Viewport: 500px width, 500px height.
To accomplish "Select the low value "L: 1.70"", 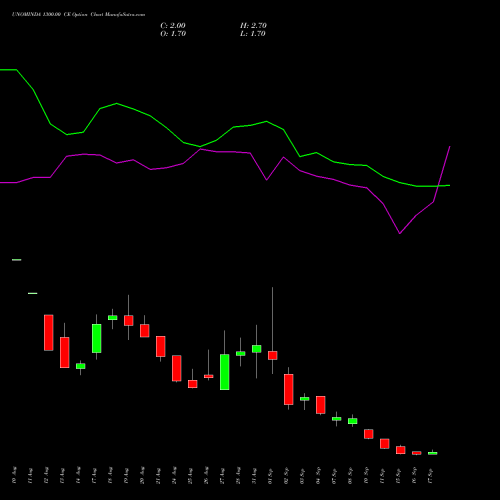I will (x=253, y=33).
